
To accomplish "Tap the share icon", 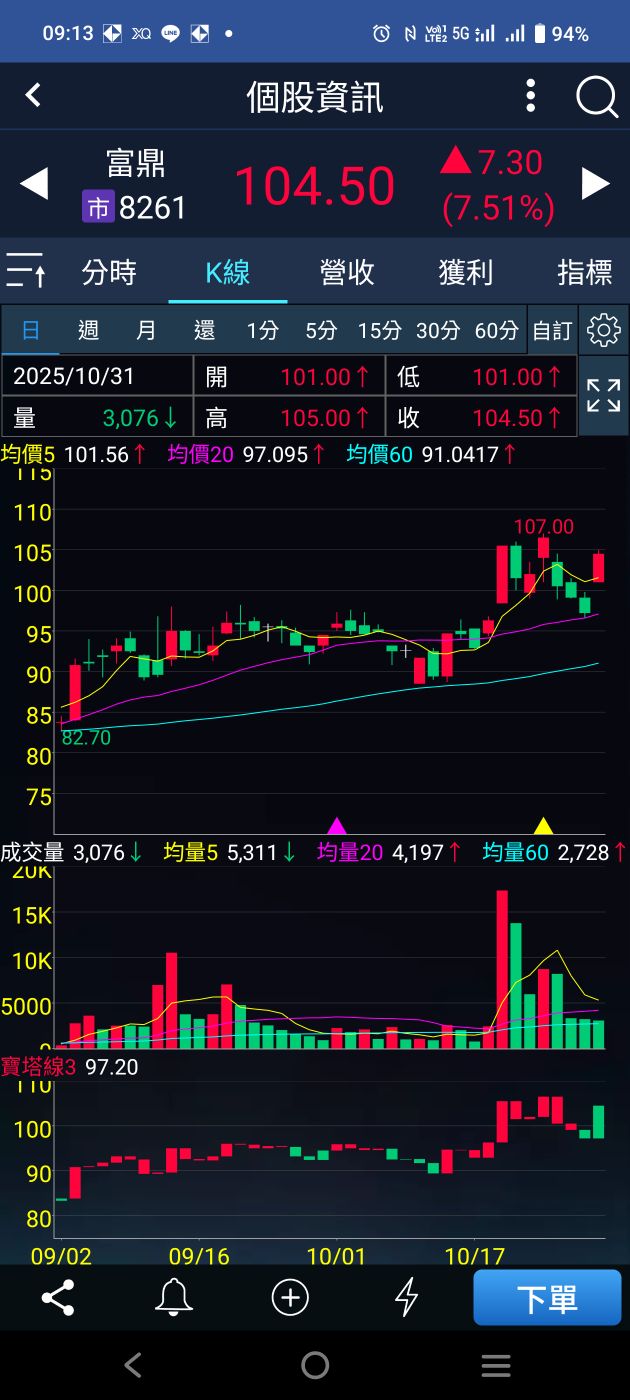I will click(x=58, y=1298).
